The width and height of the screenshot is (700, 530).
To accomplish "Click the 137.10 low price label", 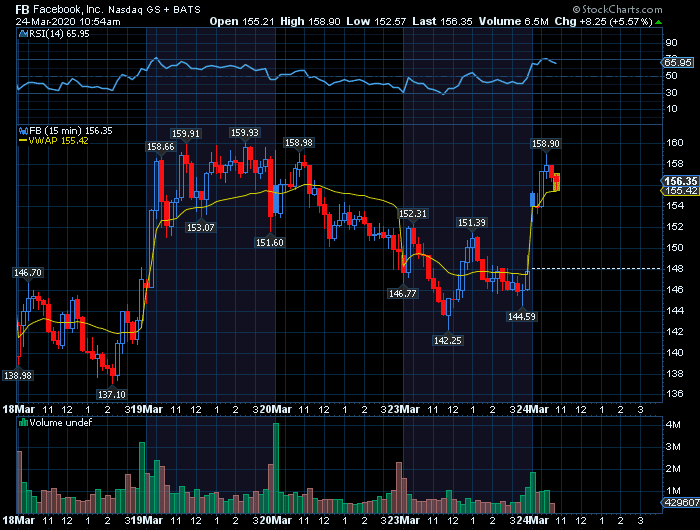I will [x=112, y=394].
